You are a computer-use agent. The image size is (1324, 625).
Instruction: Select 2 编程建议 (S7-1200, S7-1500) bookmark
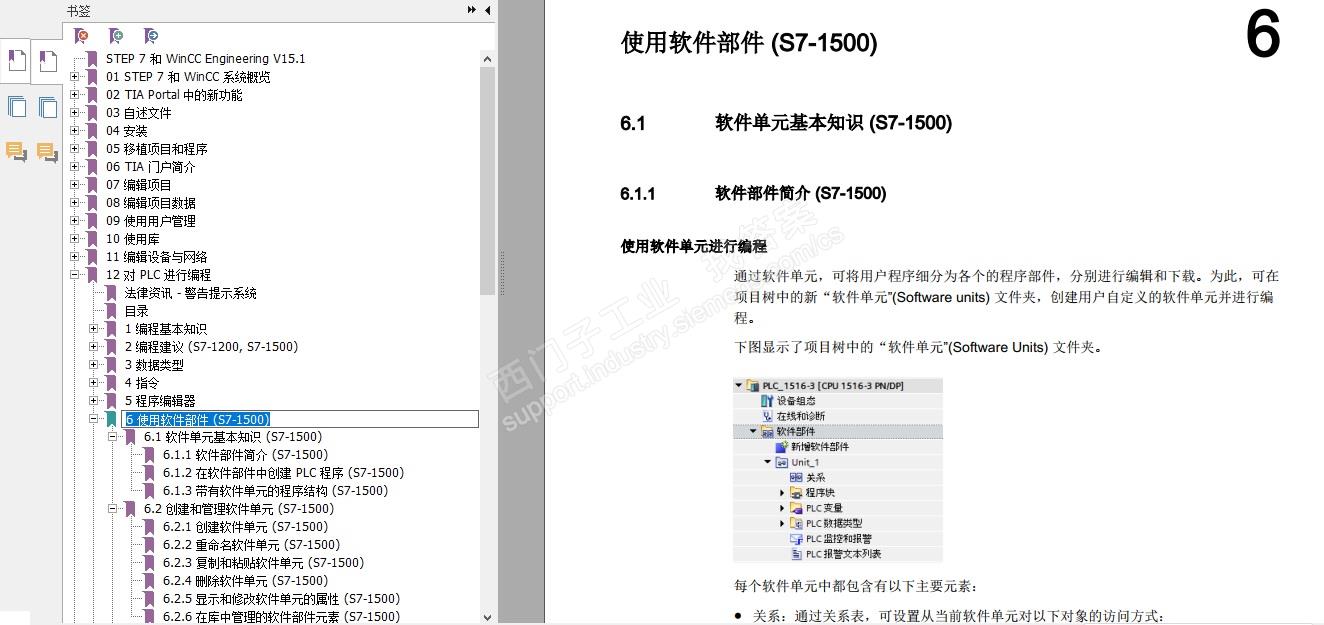click(211, 347)
